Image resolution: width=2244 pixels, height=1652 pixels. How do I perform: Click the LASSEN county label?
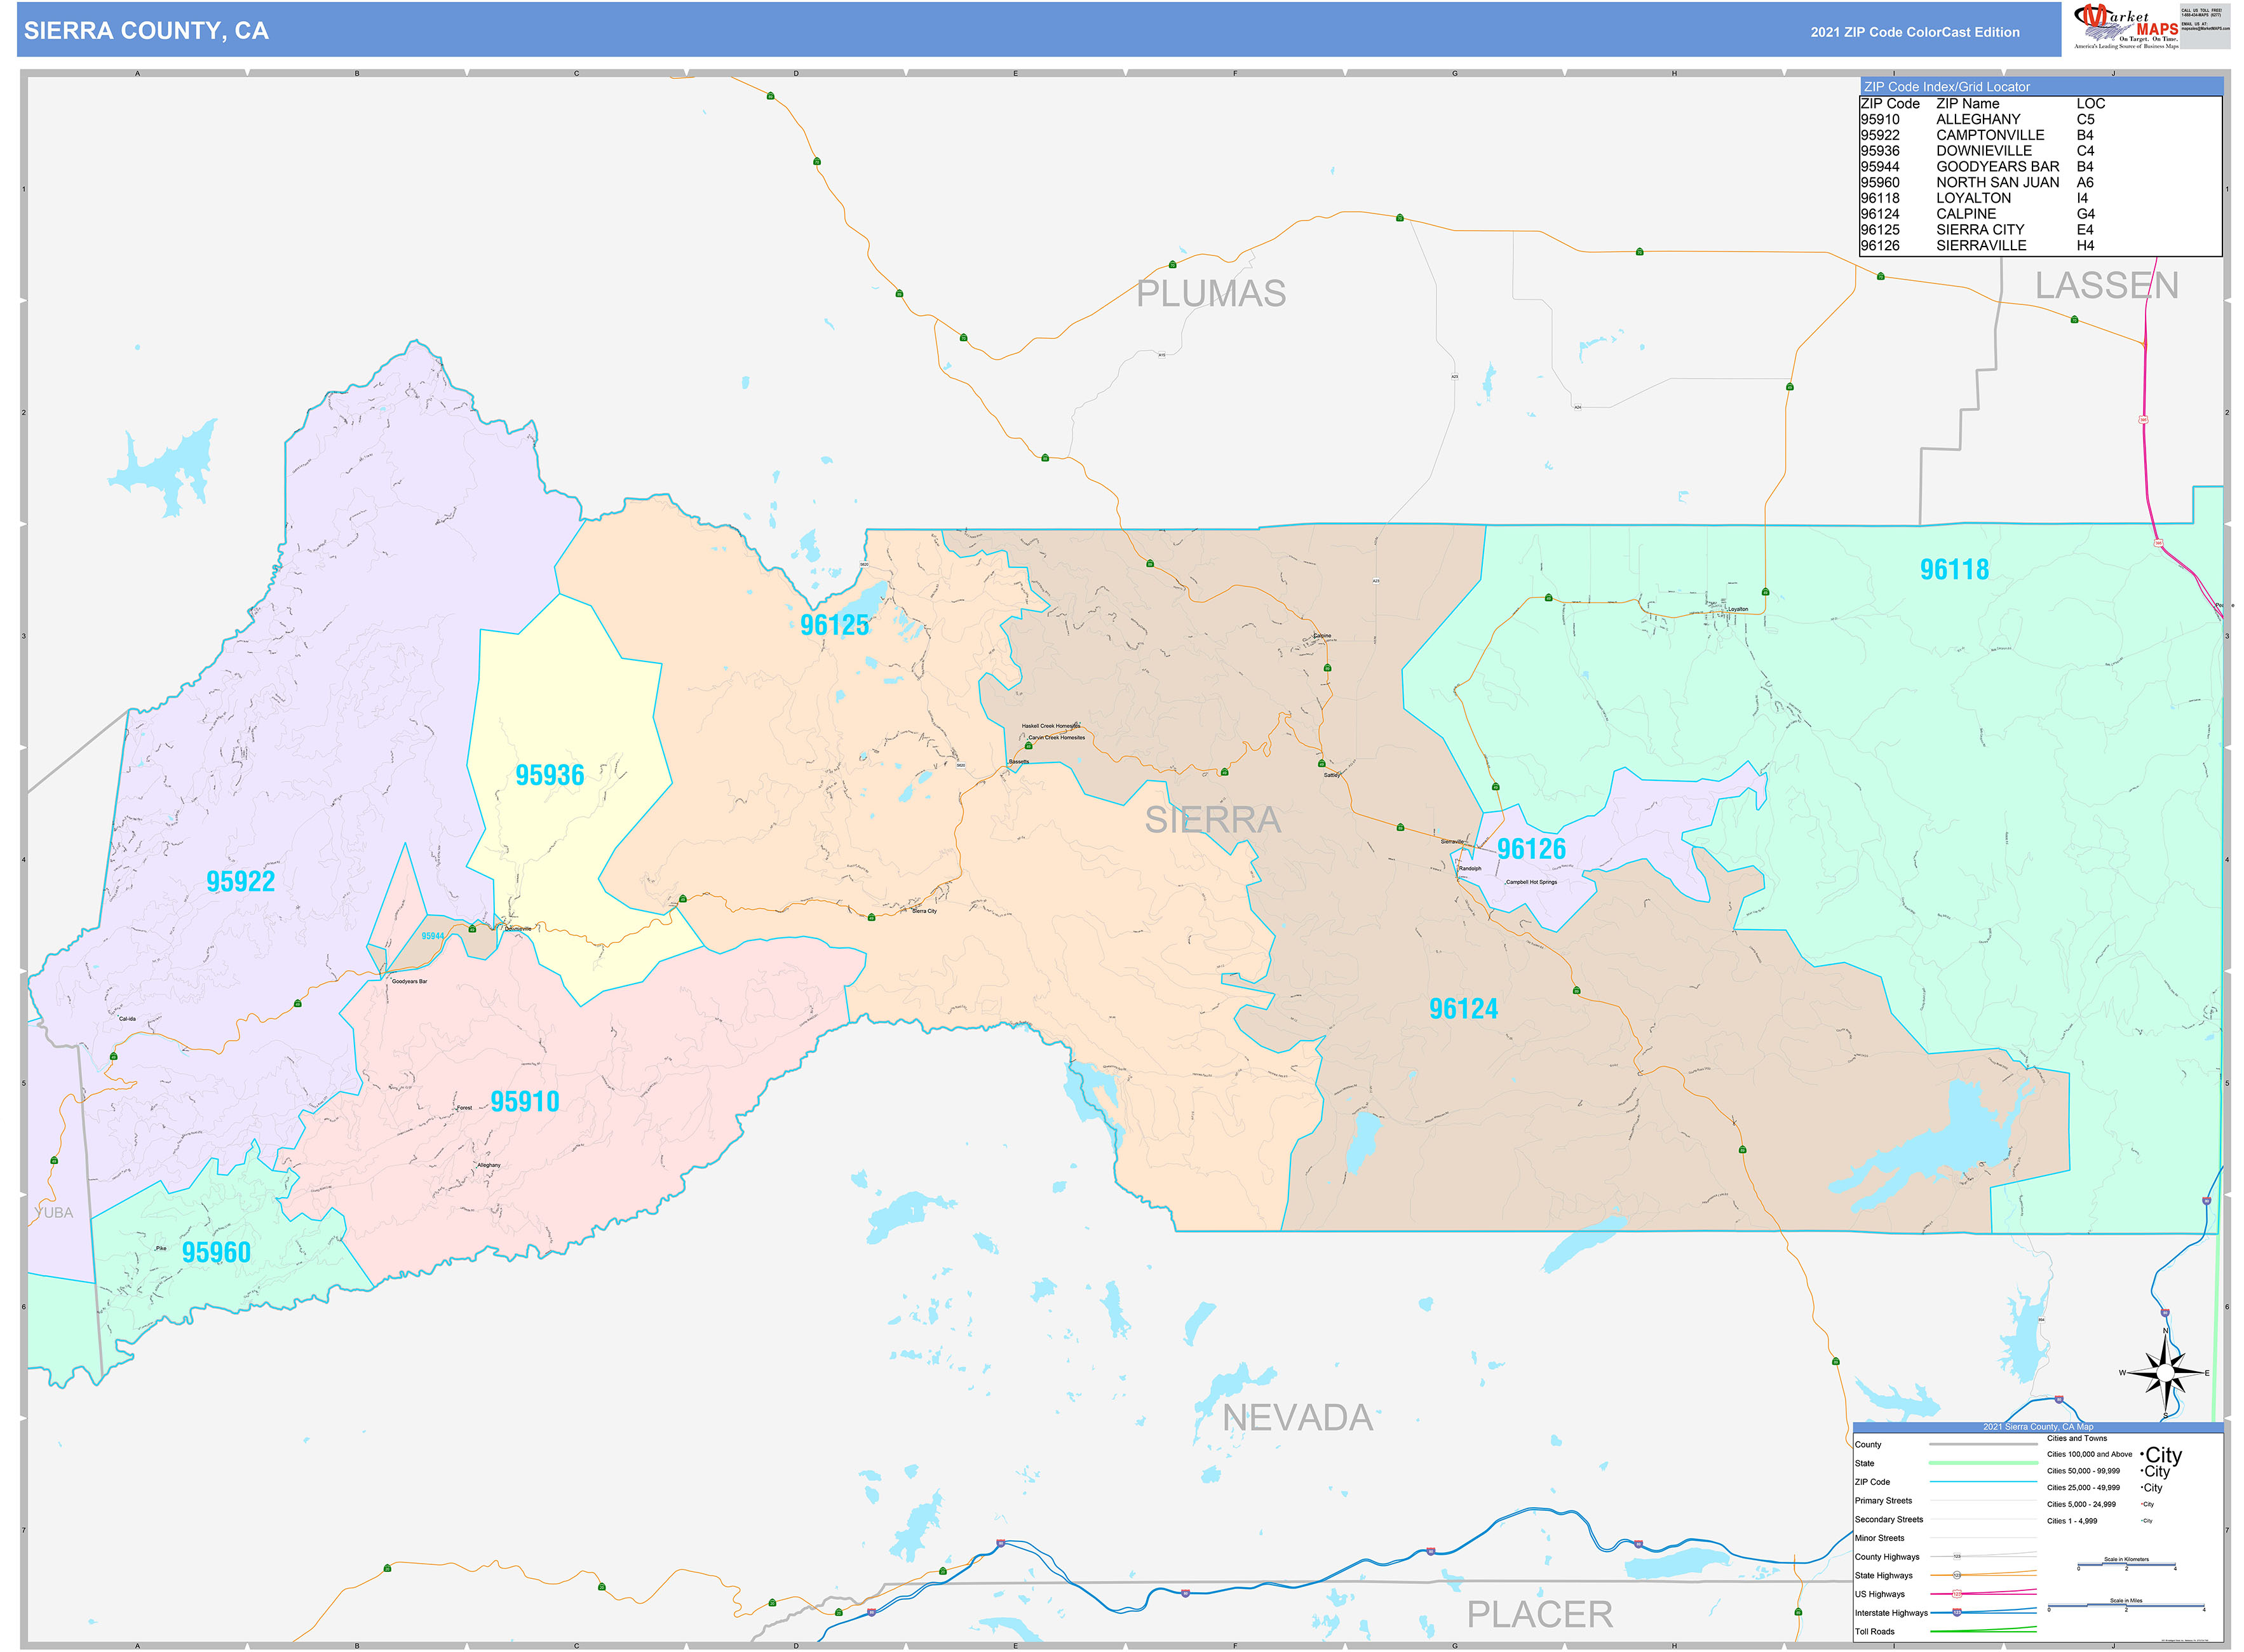(2107, 286)
